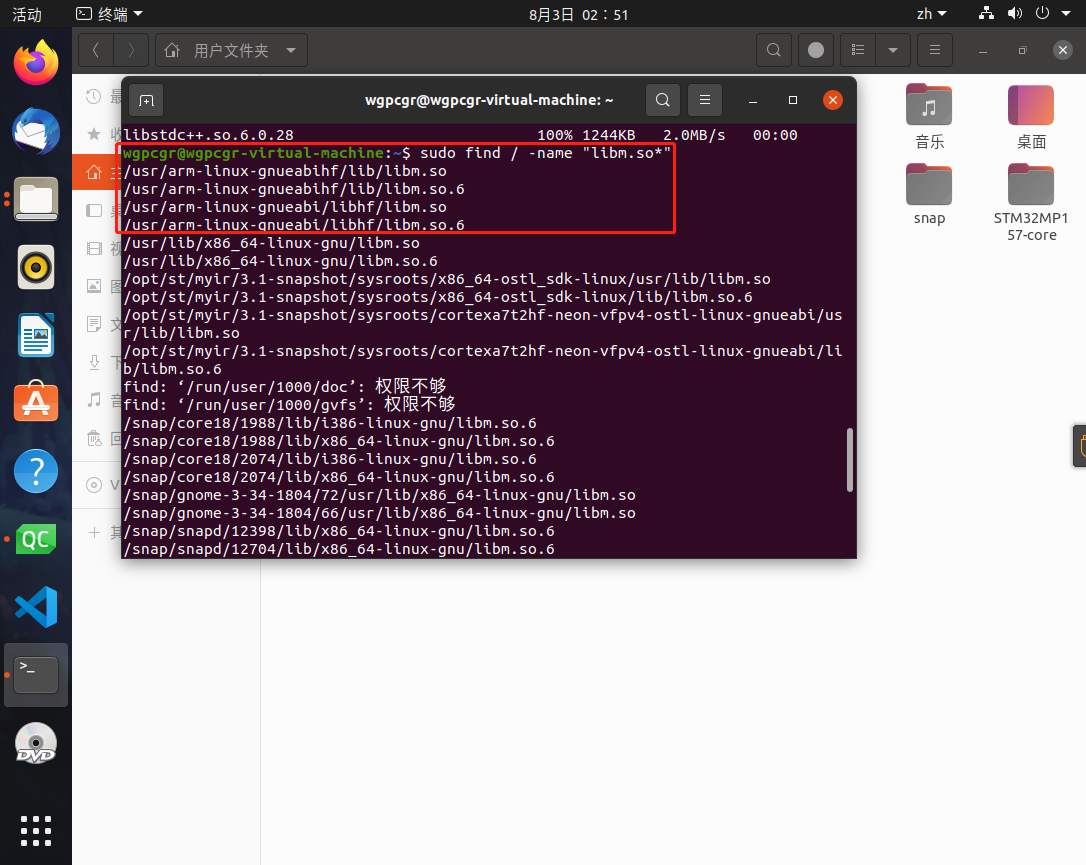1086x865 pixels.
Task: Click the /snap/snapd/12704 libm.so.6 line
Action: pos(339,549)
